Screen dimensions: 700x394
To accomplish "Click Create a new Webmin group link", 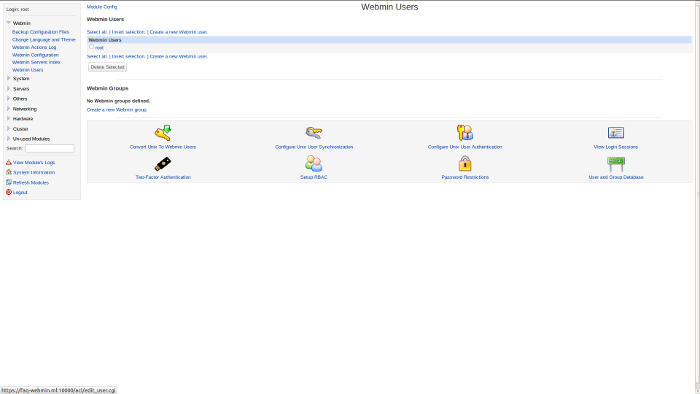I will click(117, 110).
